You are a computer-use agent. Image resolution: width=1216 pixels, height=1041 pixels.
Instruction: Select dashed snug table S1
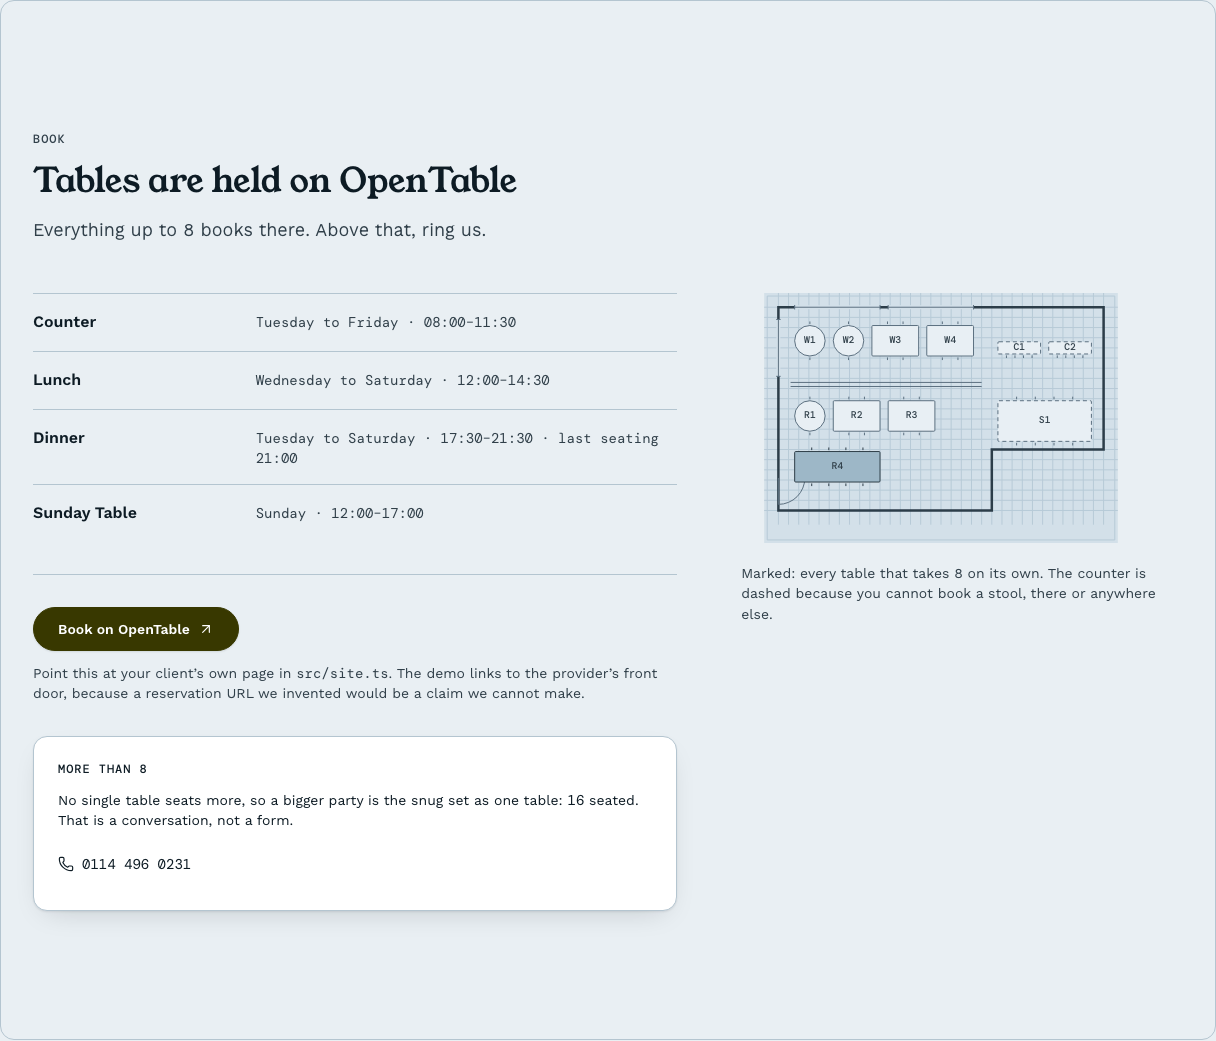pyautogui.click(x=1044, y=420)
